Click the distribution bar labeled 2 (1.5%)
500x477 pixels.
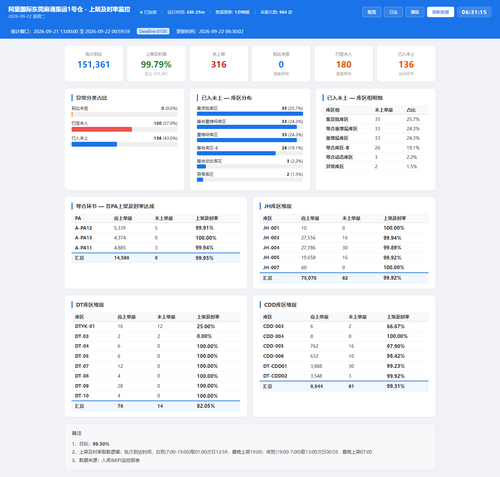[x=200, y=180]
